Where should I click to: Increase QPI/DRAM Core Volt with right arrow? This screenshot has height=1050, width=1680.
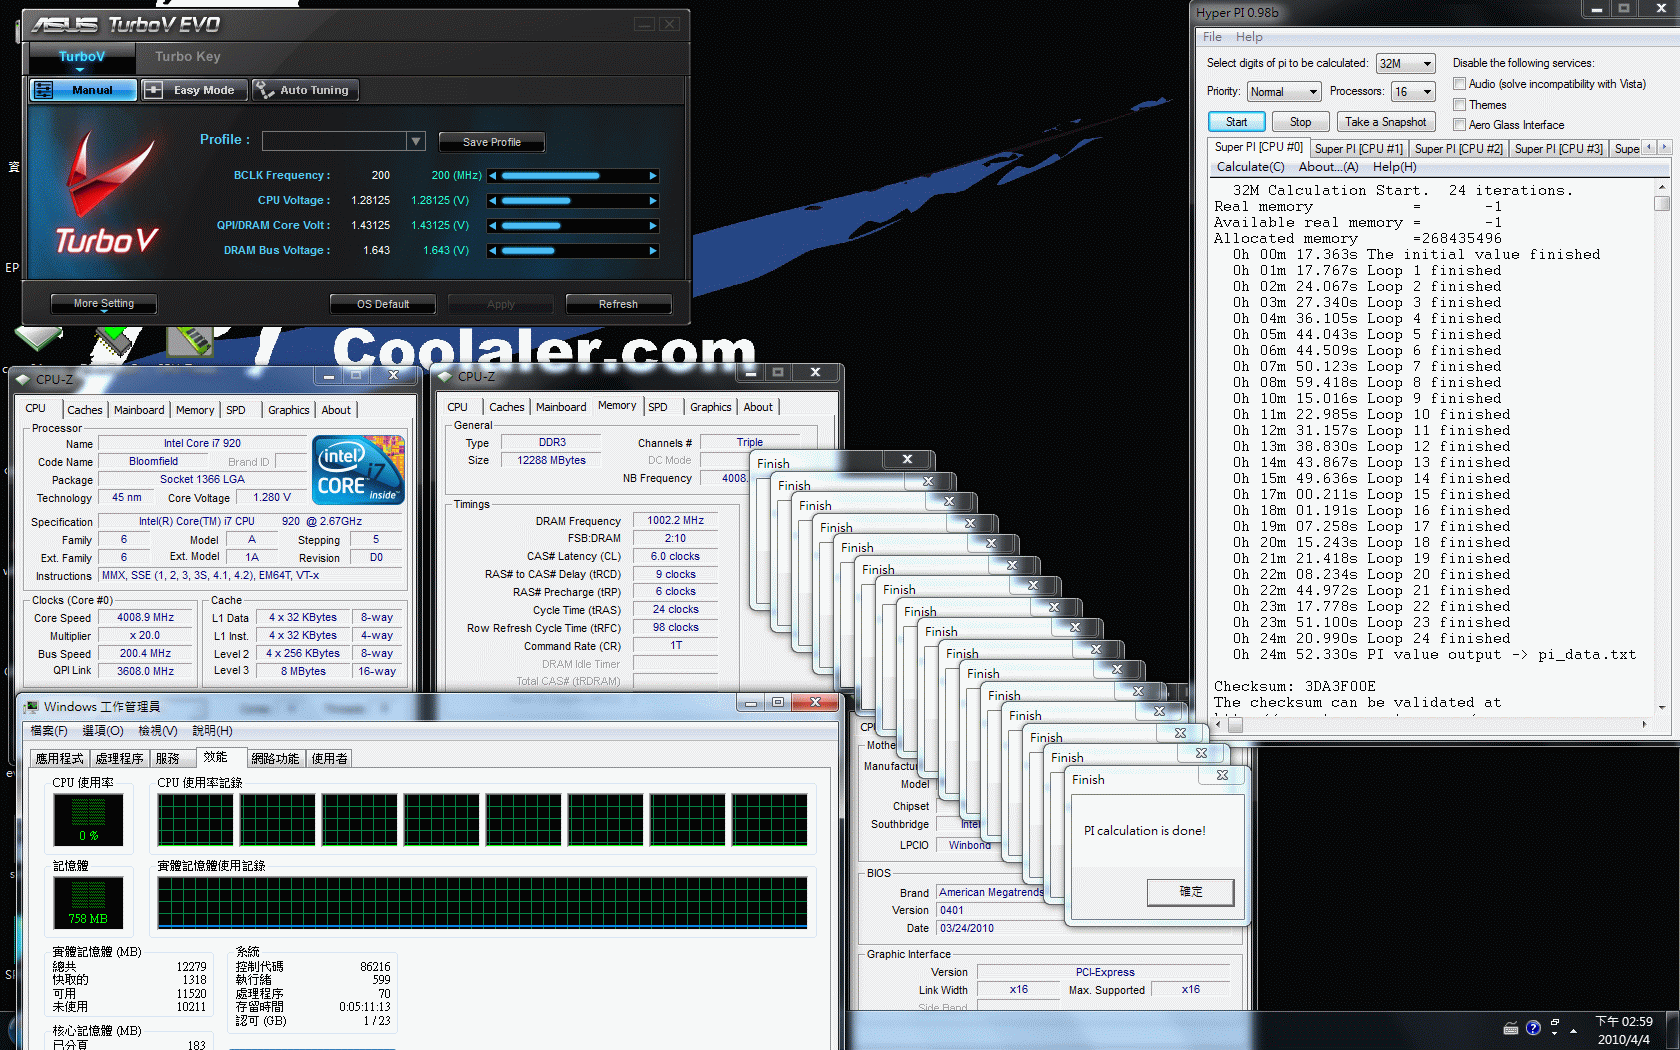653,225
